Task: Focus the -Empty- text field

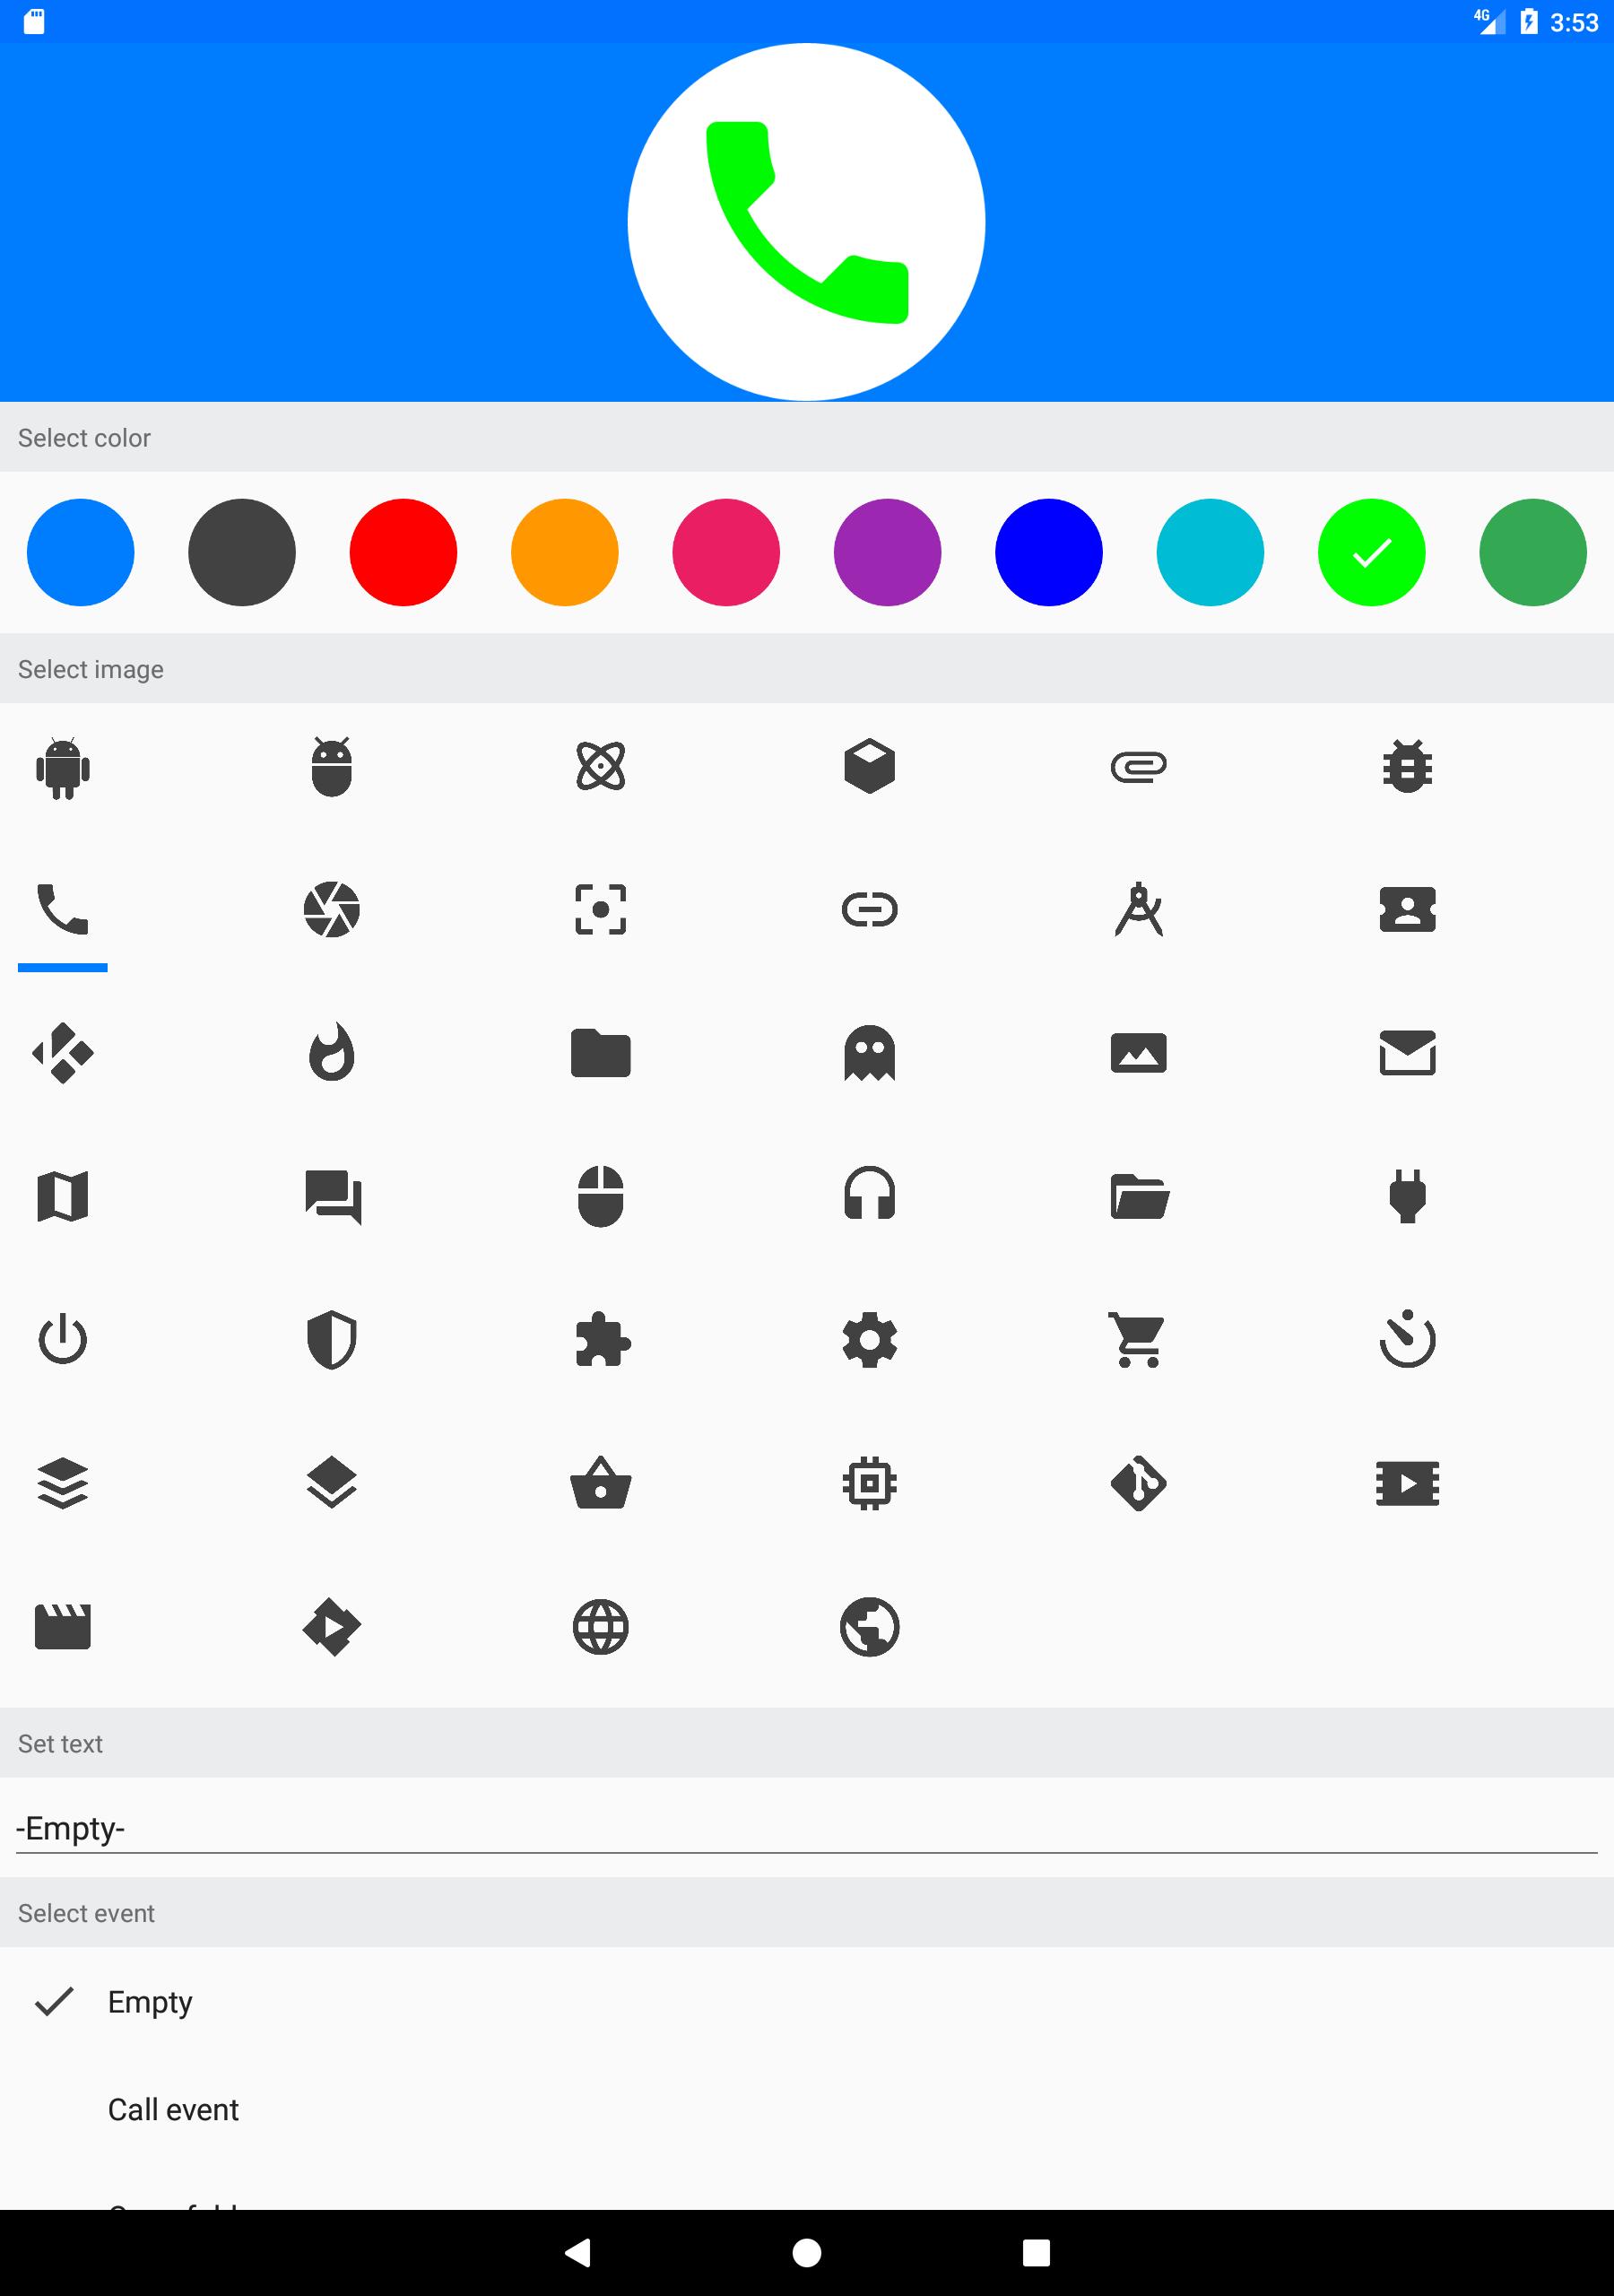Action: [807, 1828]
